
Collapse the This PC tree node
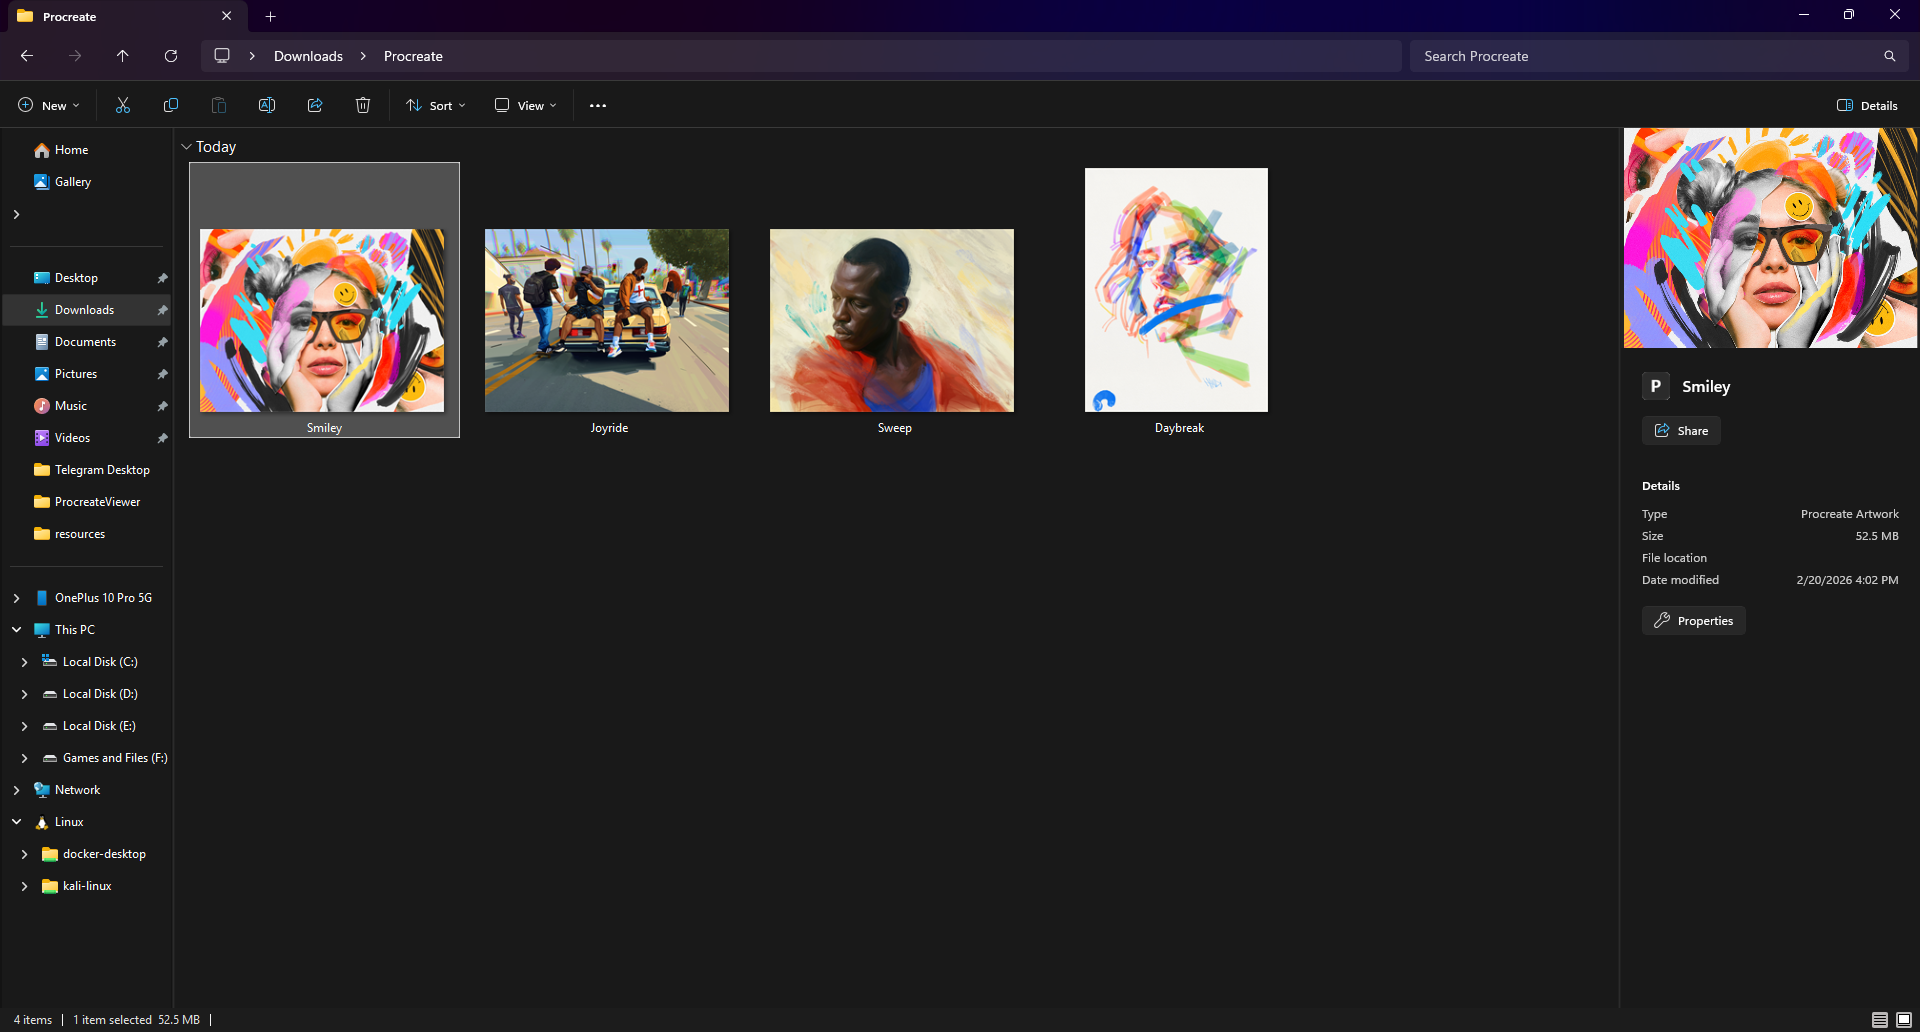[x=17, y=630]
